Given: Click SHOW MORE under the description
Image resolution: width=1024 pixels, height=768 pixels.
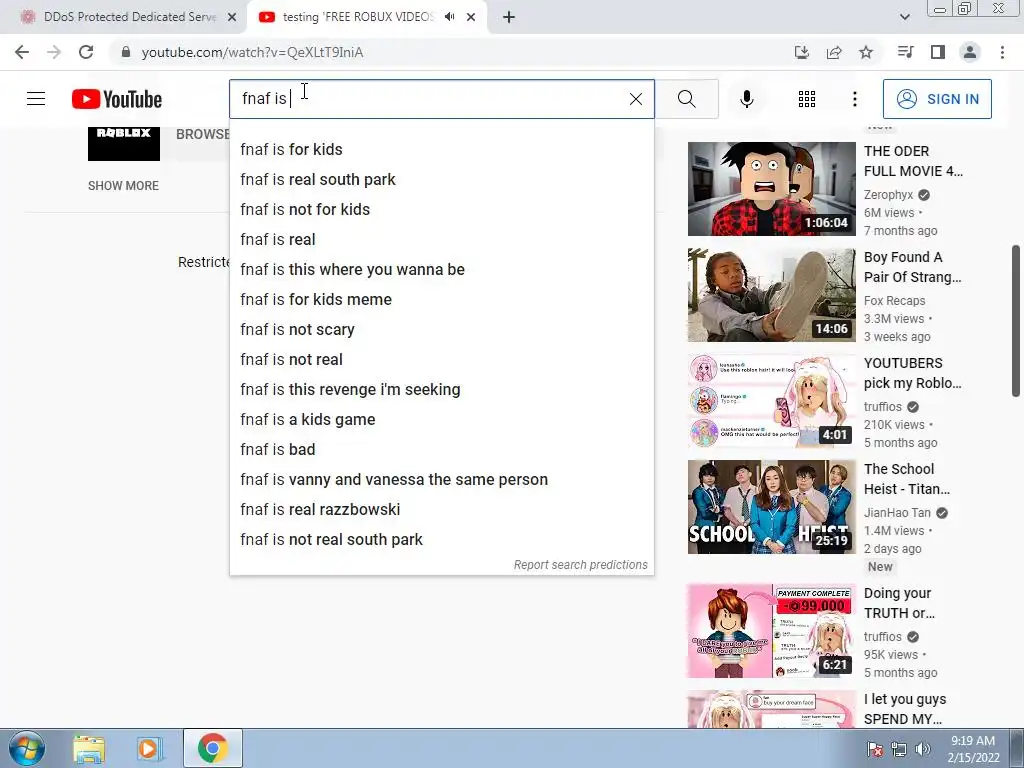Looking at the screenshot, I should [x=123, y=185].
